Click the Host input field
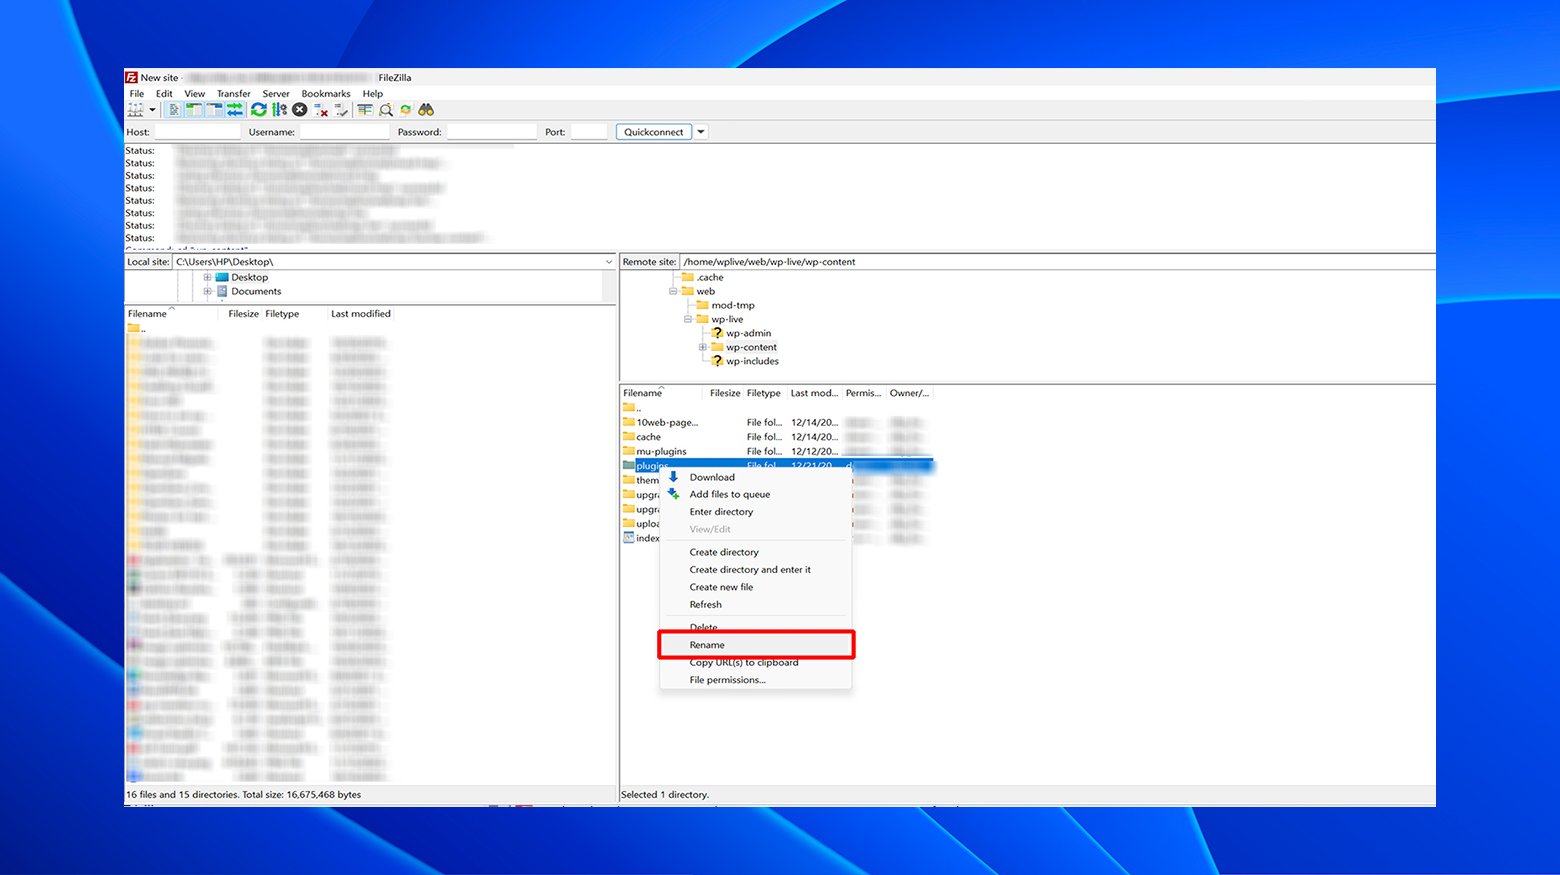The height and width of the screenshot is (875, 1560). [x=197, y=132]
